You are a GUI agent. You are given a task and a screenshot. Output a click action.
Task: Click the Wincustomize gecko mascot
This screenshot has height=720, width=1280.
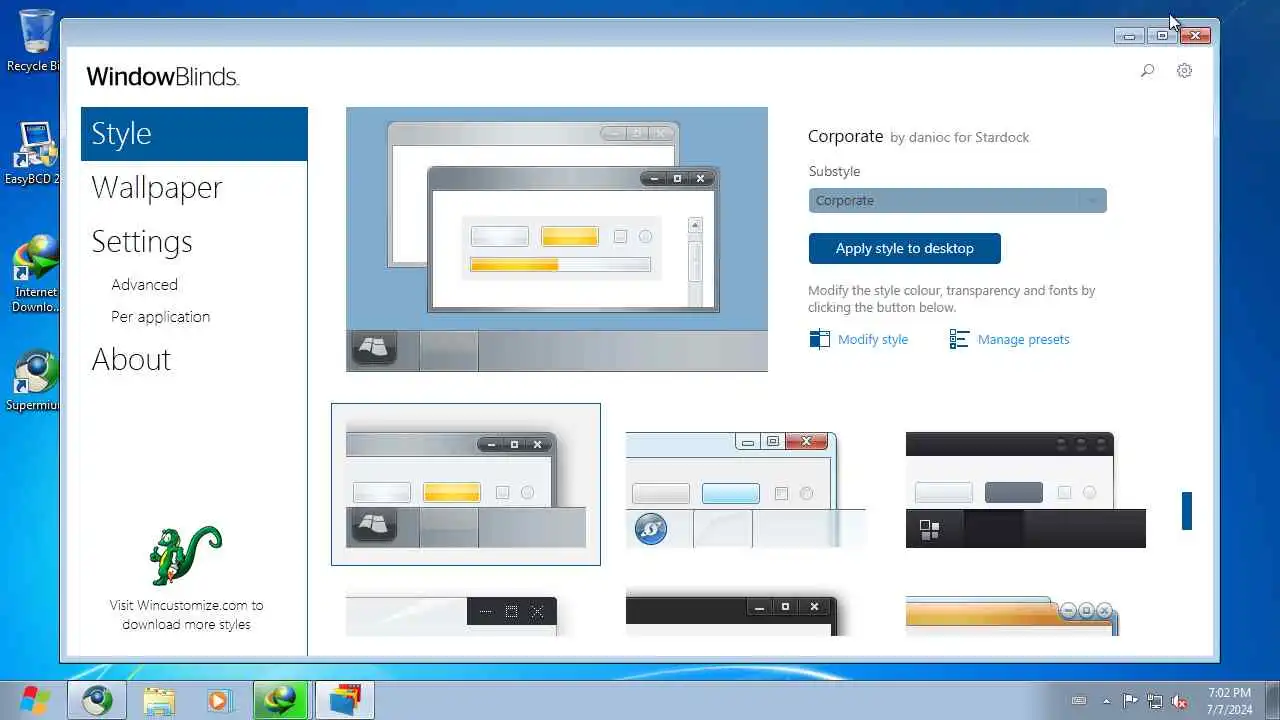coord(186,555)
